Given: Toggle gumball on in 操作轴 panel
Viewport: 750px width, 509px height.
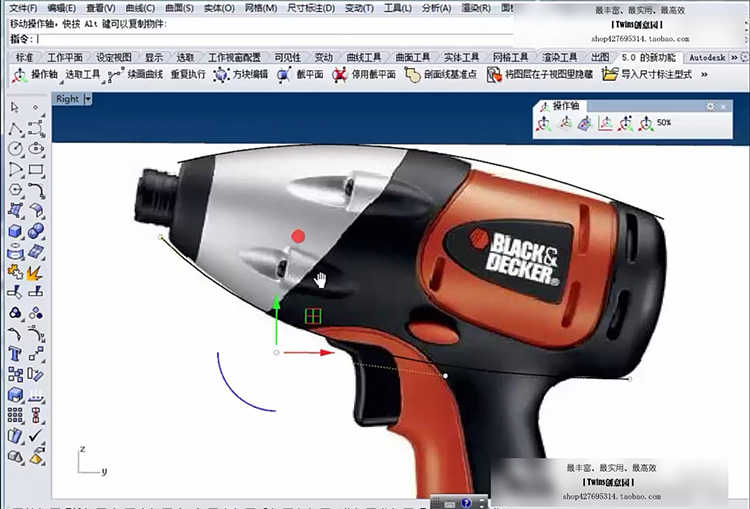Looking at the screenshot, I should coord(543,124).
